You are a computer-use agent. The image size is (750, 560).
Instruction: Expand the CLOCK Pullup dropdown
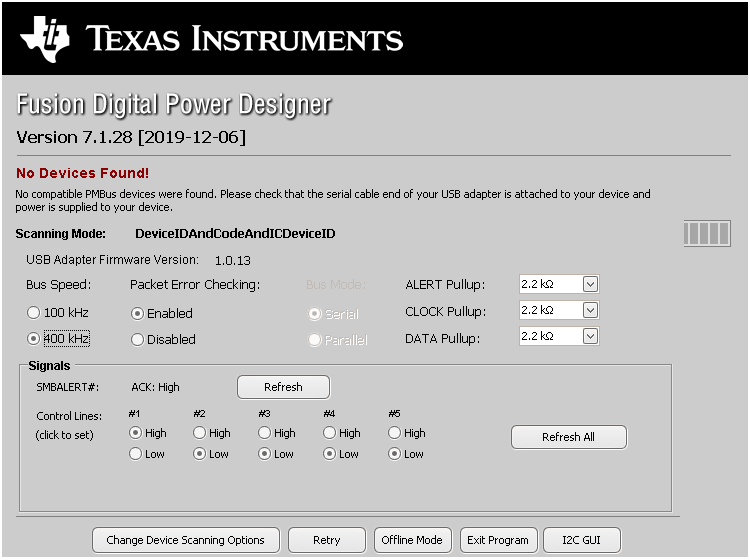[x=590, y=310]
